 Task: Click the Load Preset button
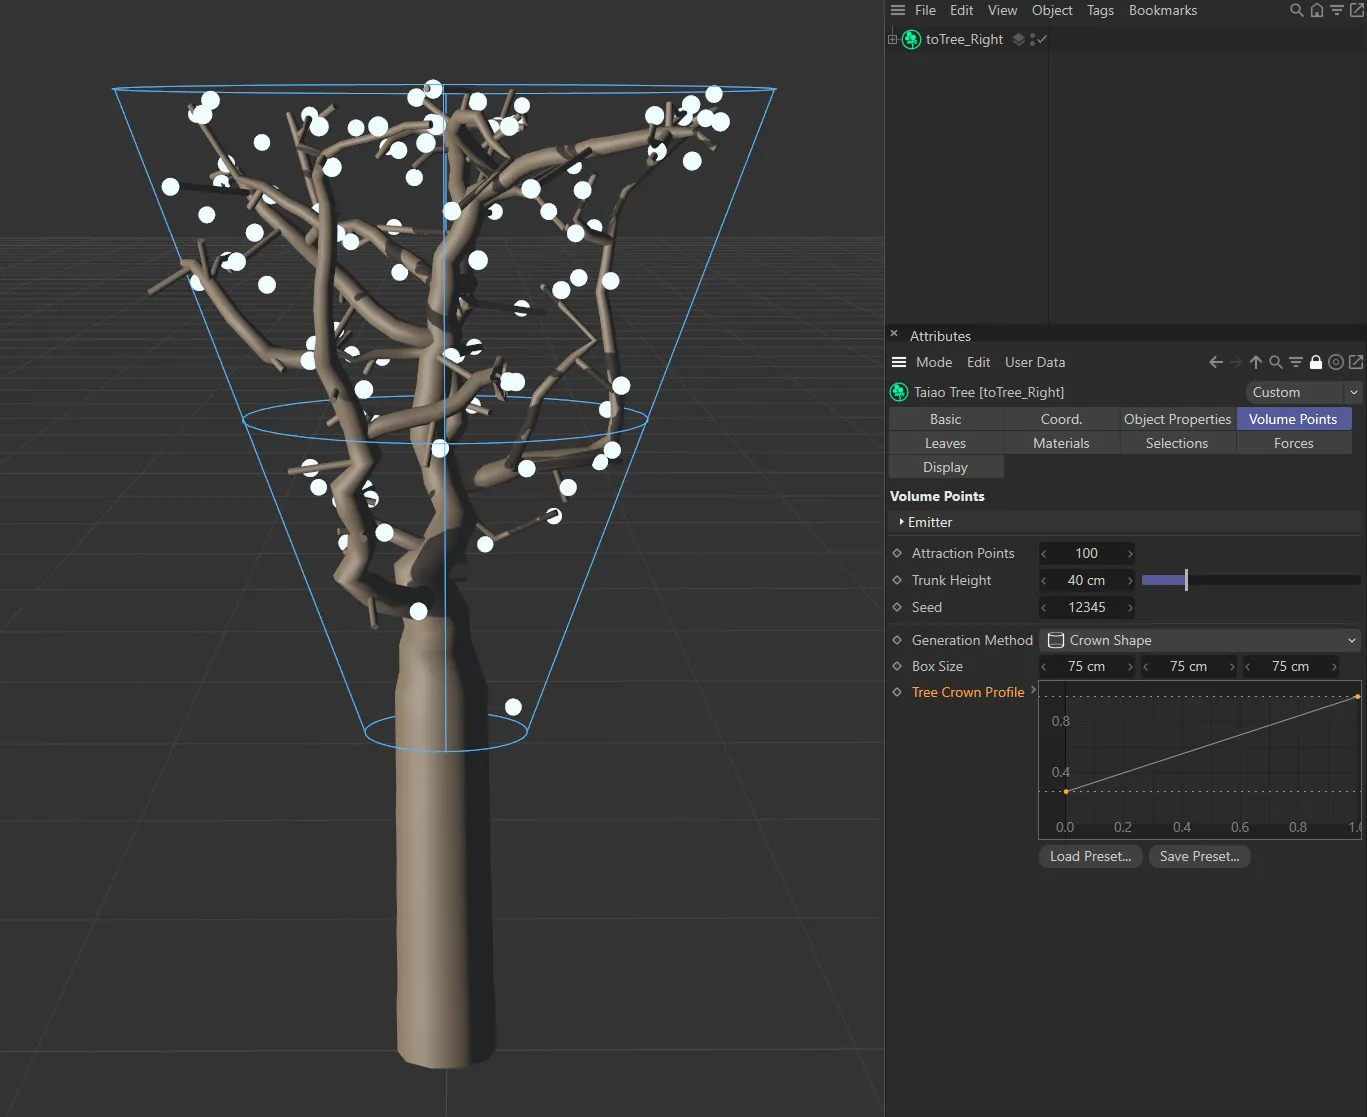tap(1090, 856)
